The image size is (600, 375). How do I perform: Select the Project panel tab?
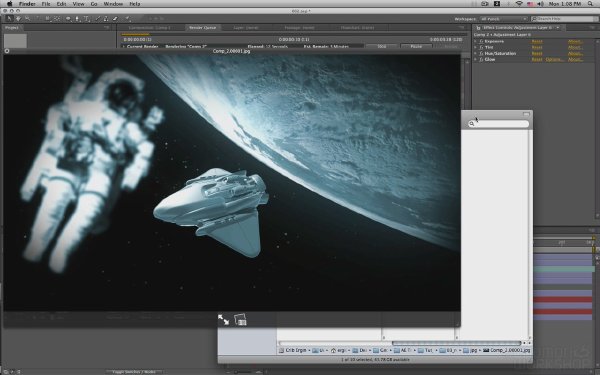(12, 28)
